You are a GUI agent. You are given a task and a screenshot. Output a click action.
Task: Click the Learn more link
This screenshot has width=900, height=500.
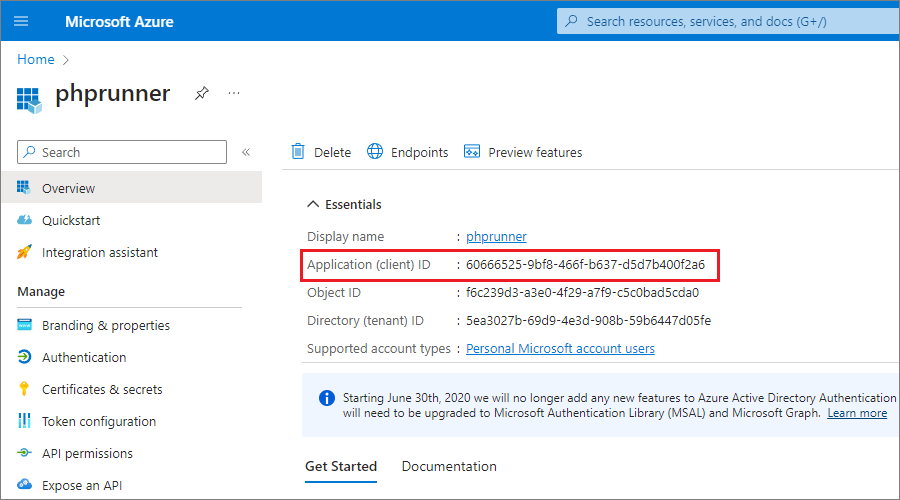click(x=857, y=413)
